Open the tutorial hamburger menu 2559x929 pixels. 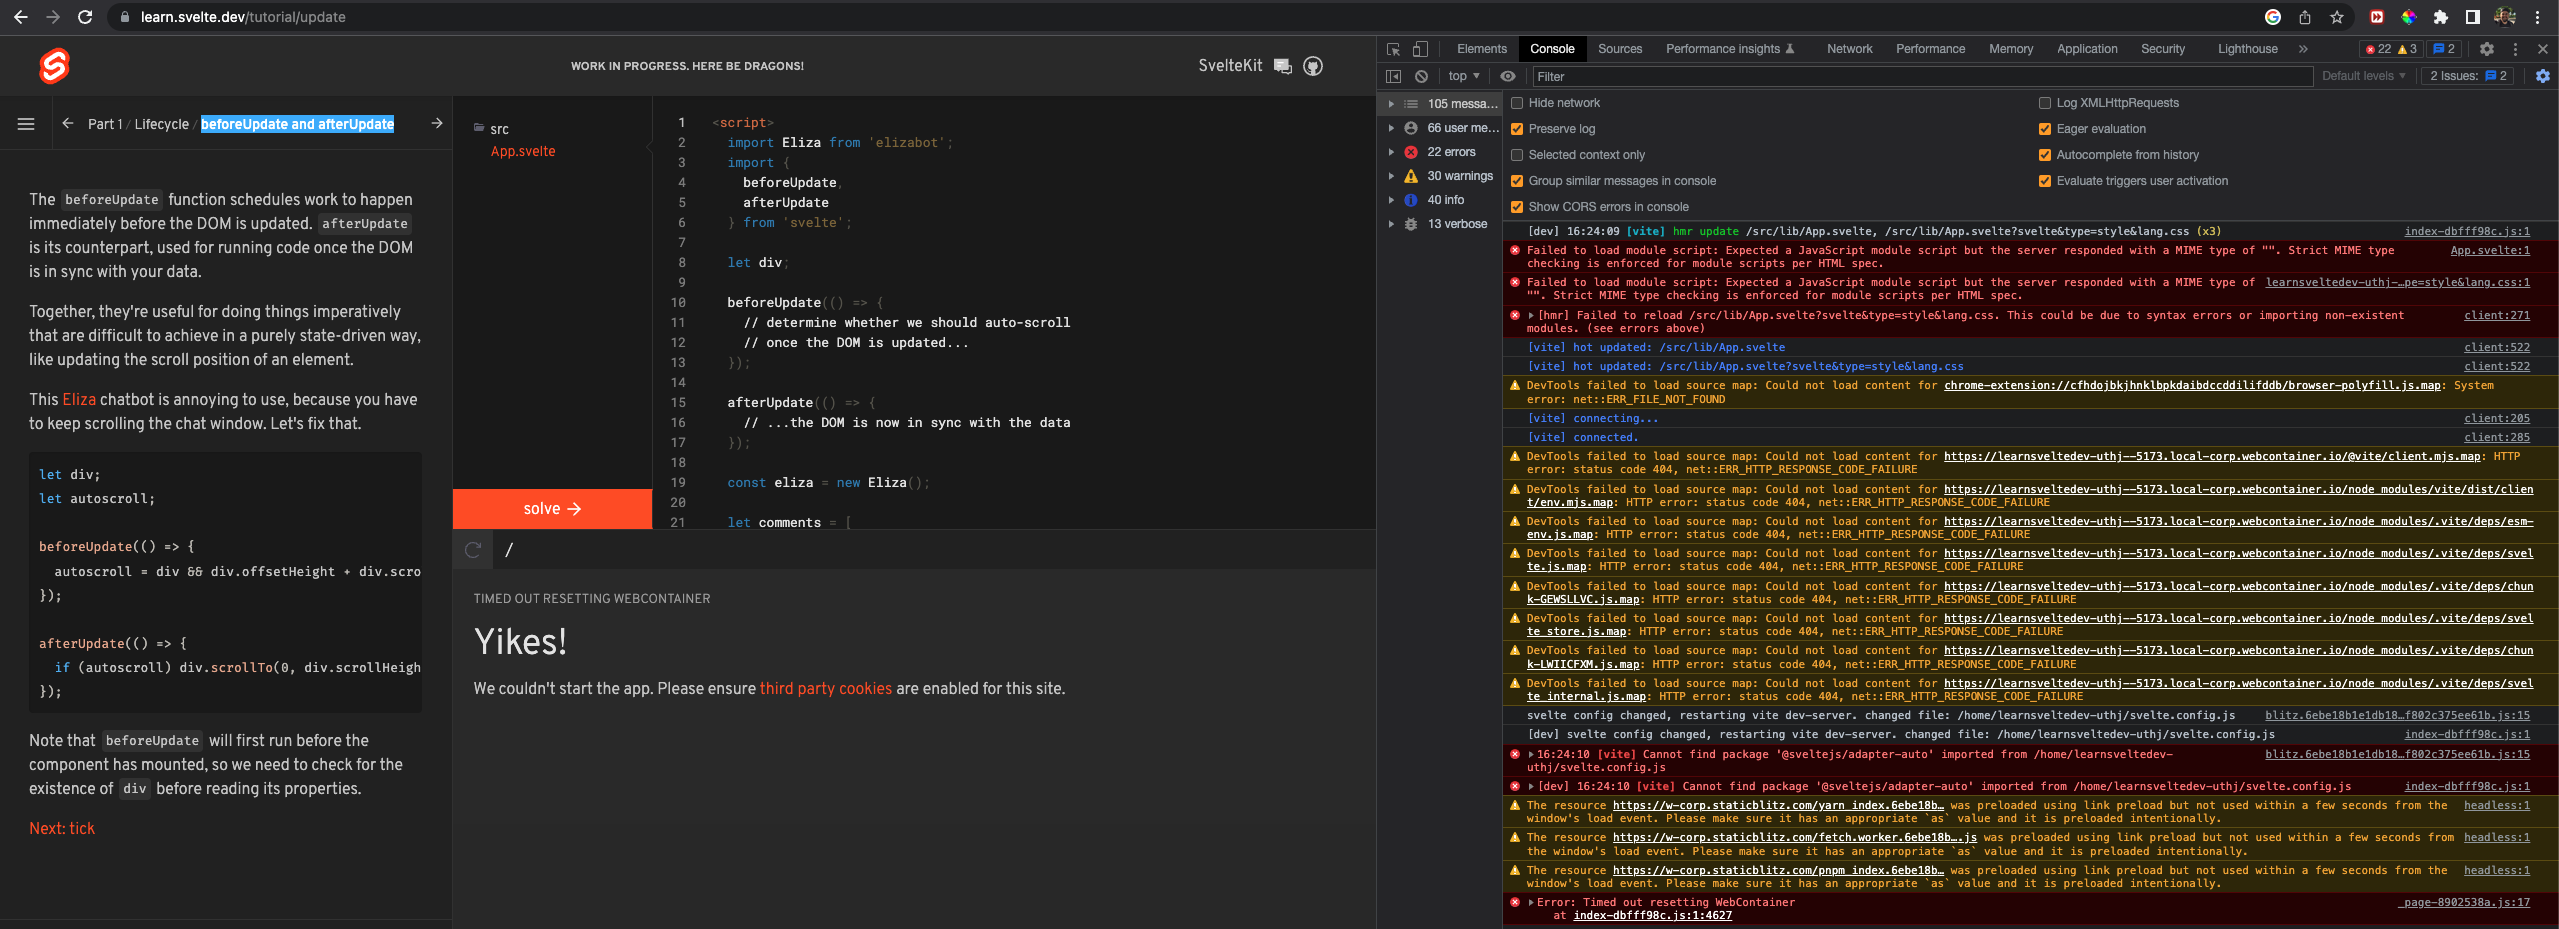coord(26,124)
